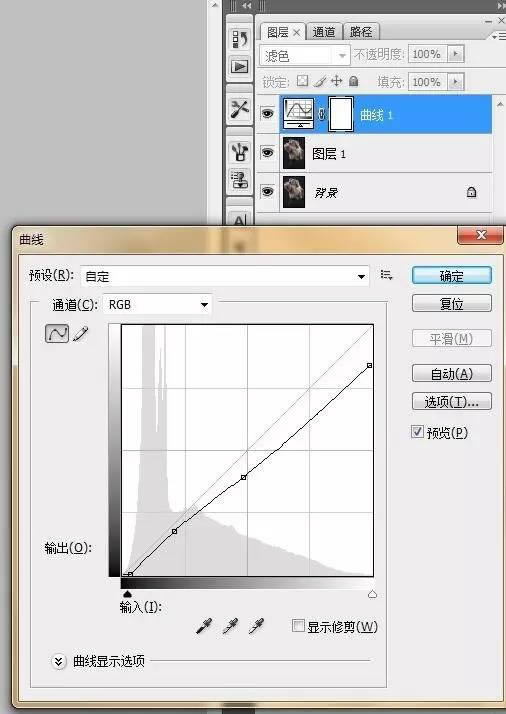Viewport: 506px width, 714px height.
Task: Hide the 背景 layer
Action: tap(267, 192)
